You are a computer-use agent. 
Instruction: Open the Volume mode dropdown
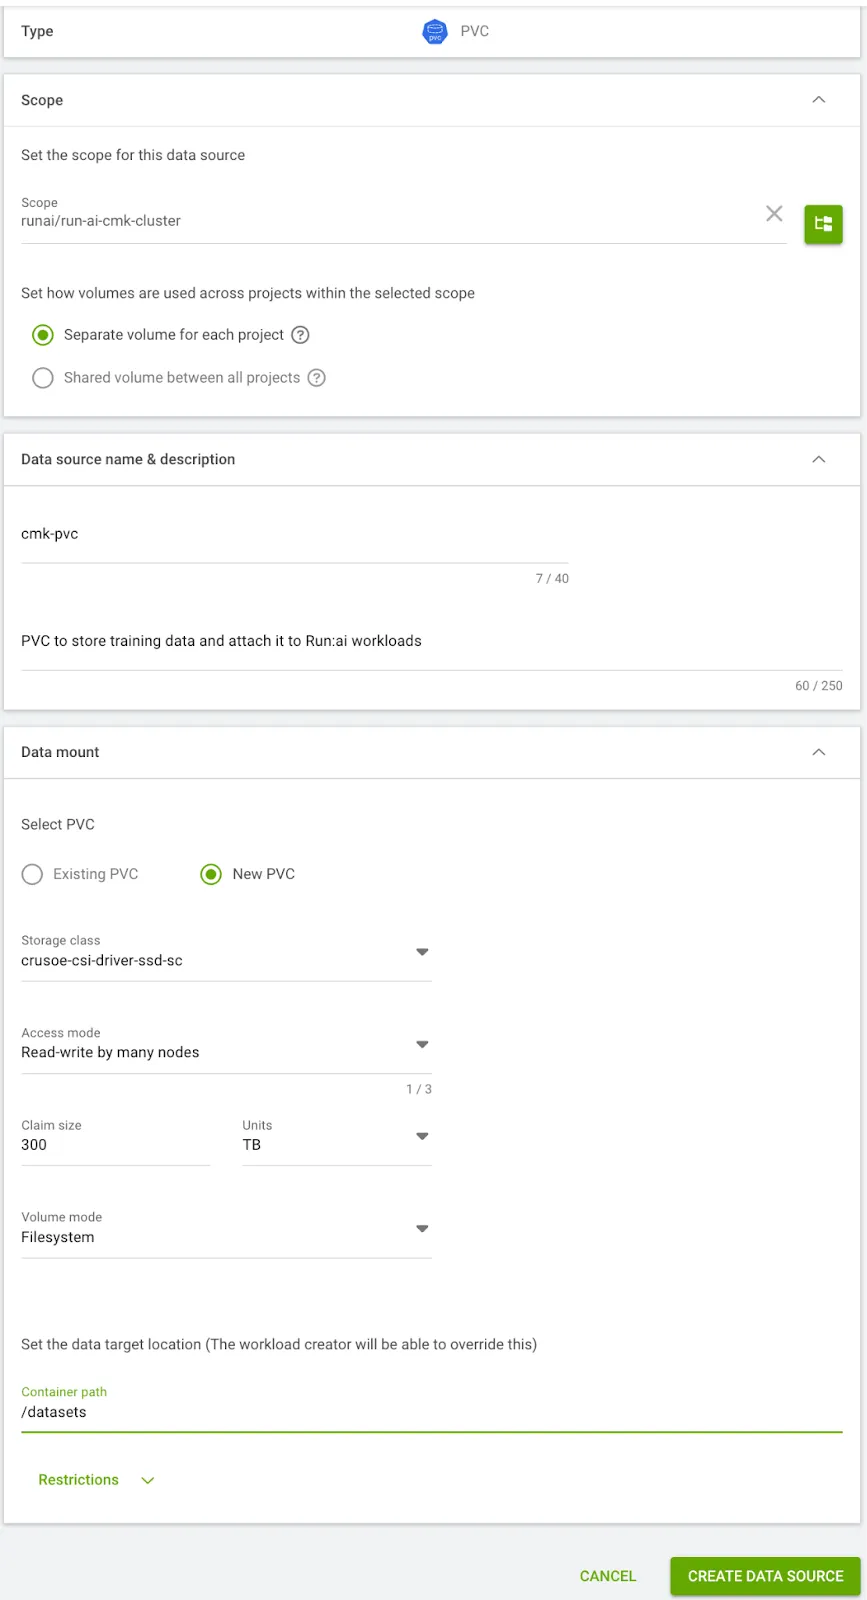click(422, 1228)
